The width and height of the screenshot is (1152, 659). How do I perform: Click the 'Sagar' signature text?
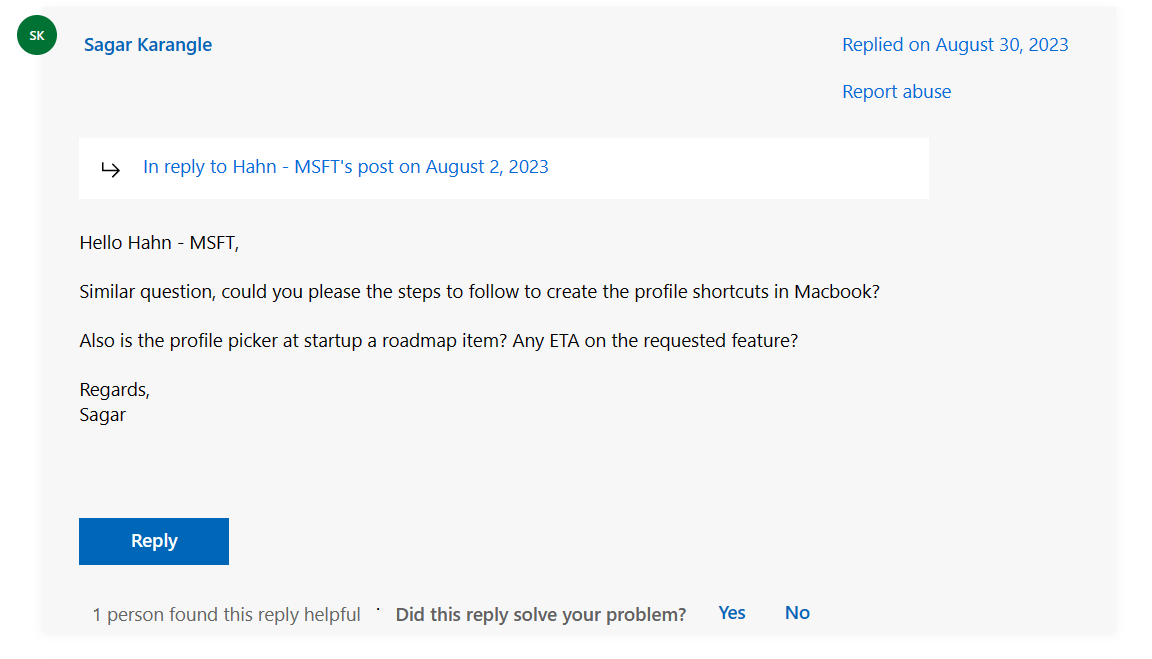click(x=102, y=414)
